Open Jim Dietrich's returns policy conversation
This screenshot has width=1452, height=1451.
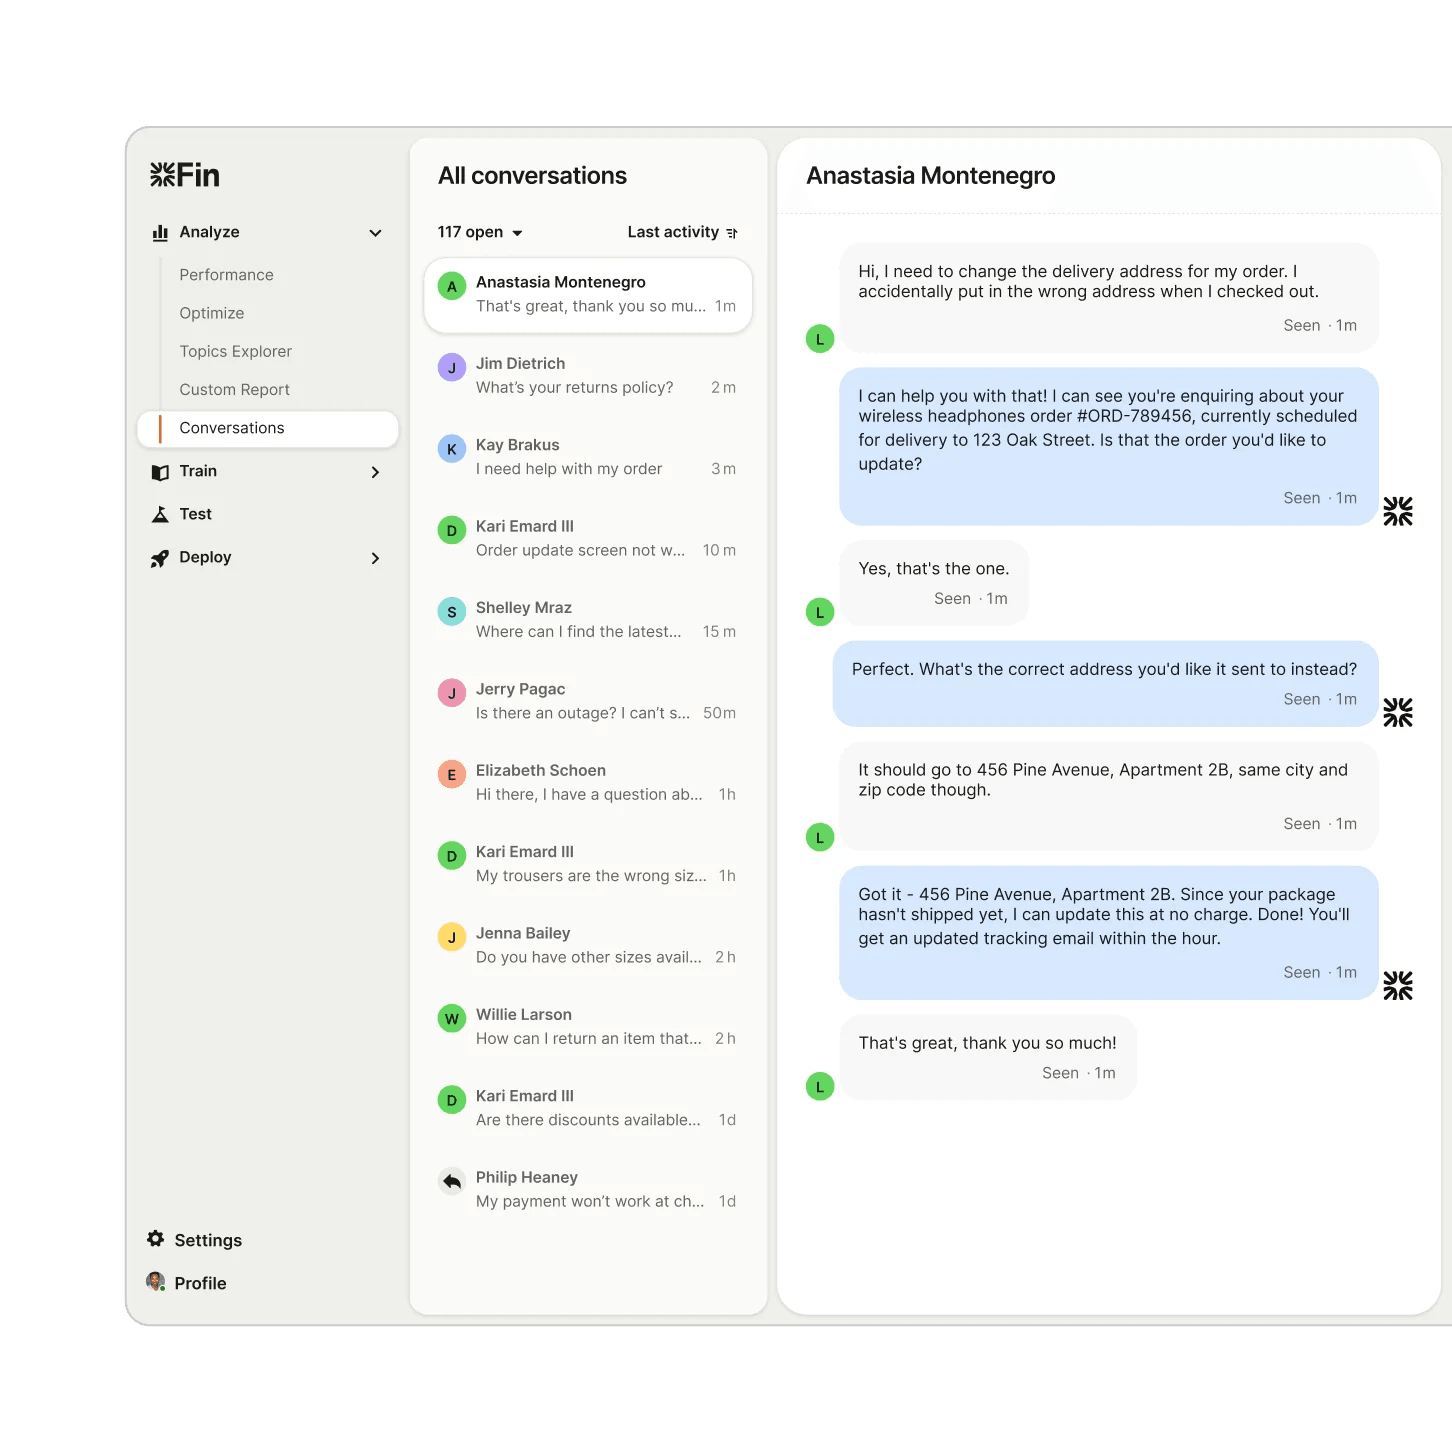[587, 376]
